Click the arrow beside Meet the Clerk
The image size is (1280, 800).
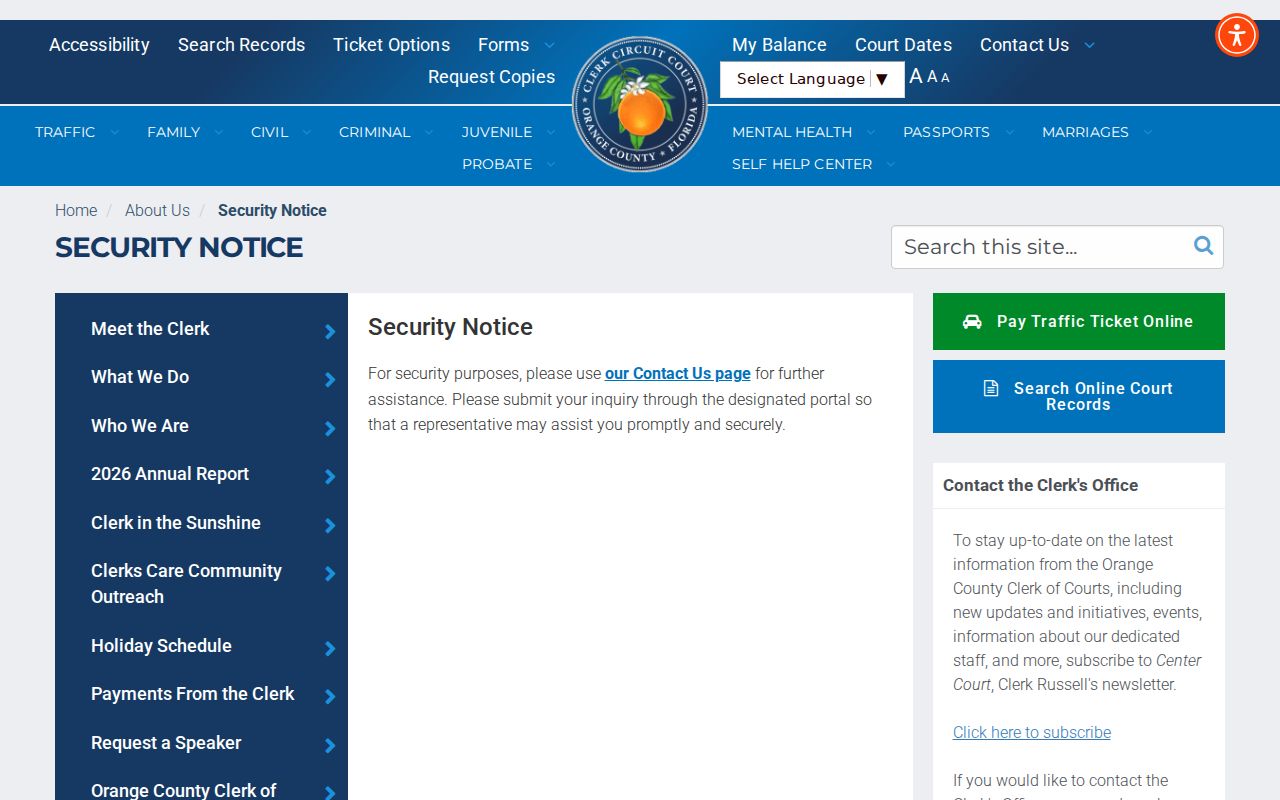(330, 331)
